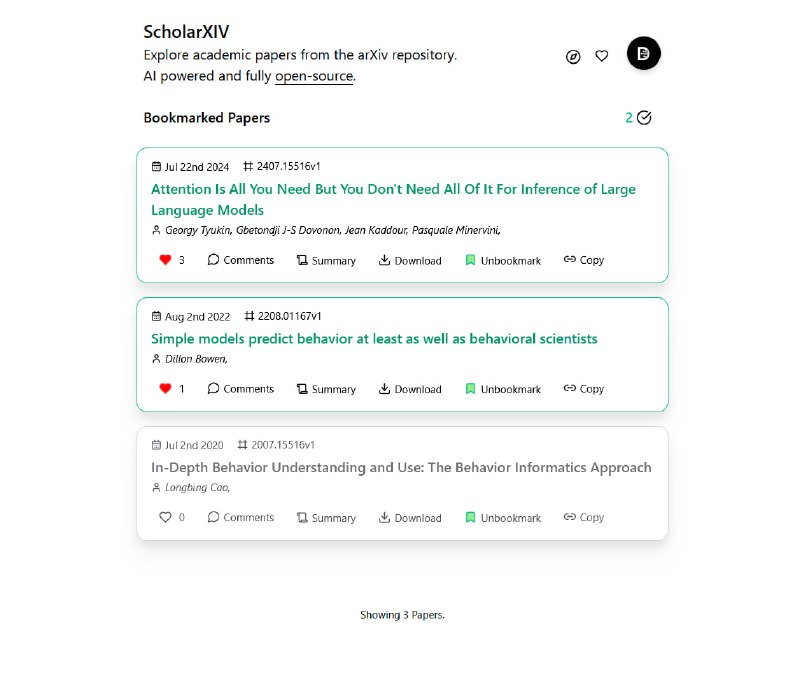Image resolution: width=800 pixels, height=680 pixels.
Task: Click the checkmark circle beside bookmark count
Action: 644,118
